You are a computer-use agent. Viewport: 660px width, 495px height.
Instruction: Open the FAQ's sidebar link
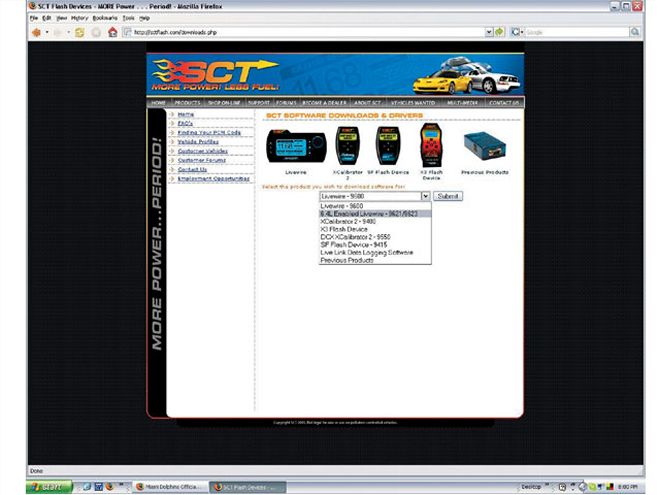point(185,123)
